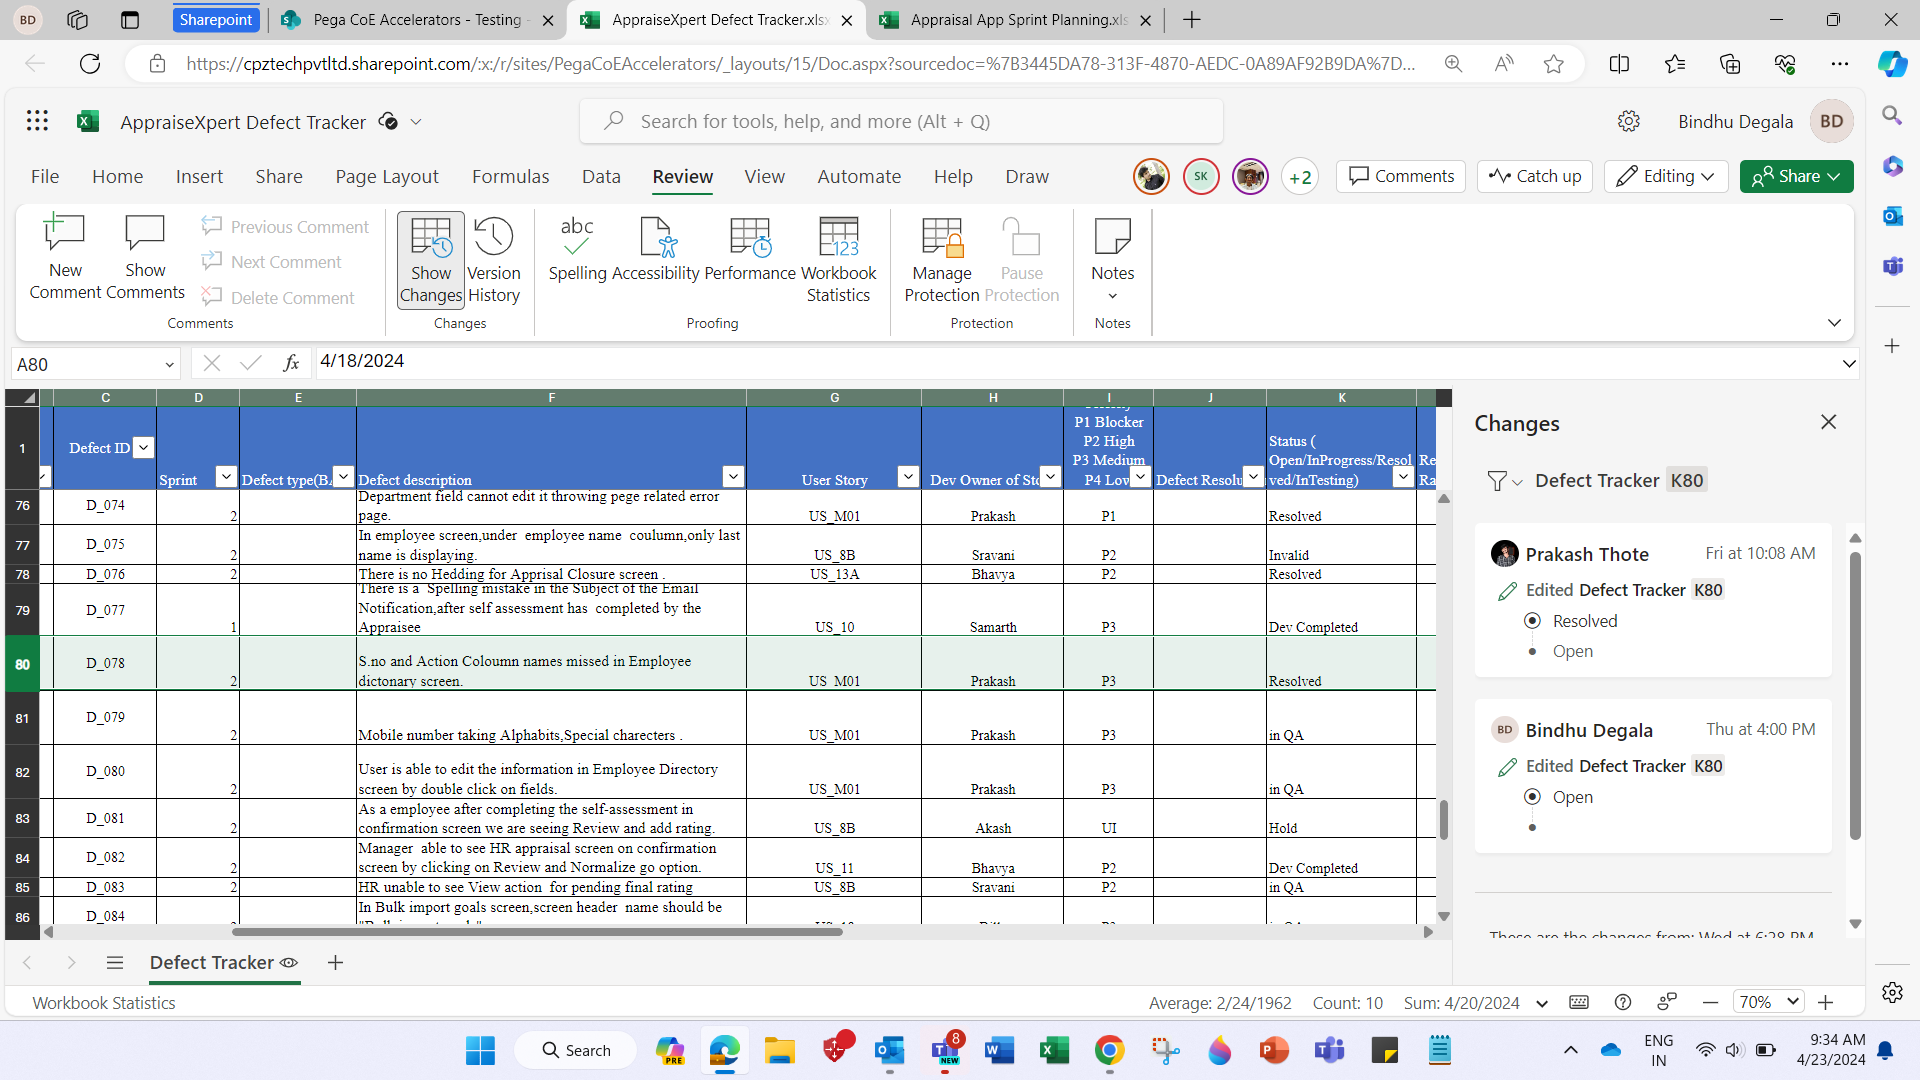Close the Changes pane
This screenshot has height=1080, width=1920.
(x=1829, y=422)
